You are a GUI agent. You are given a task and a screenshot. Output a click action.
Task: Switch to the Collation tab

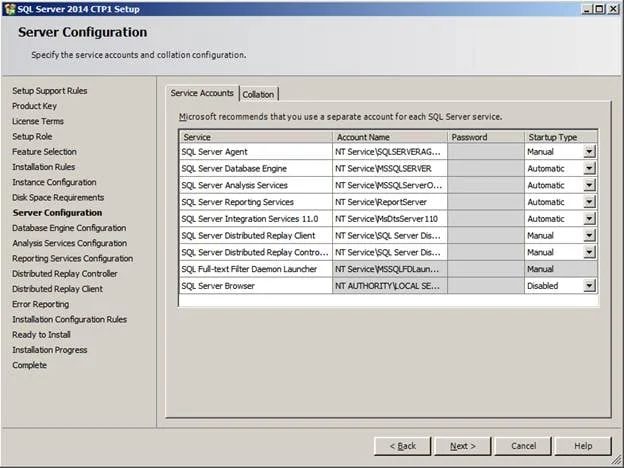[258, 94]
